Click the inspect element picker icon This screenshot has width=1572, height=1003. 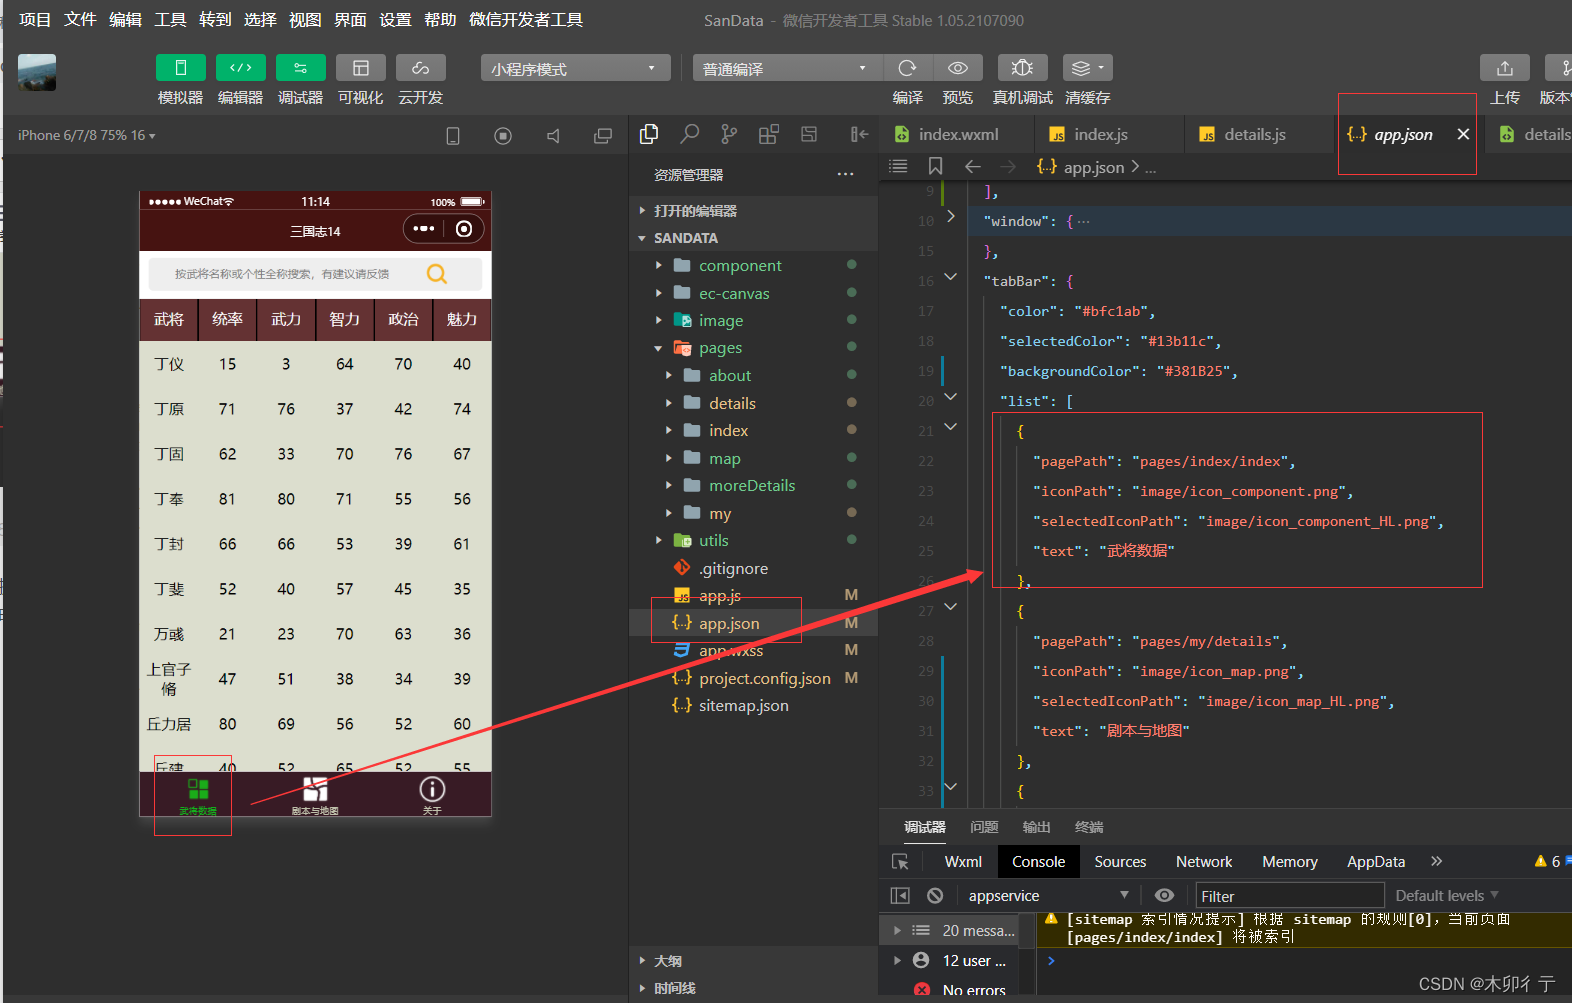(900, 861)
